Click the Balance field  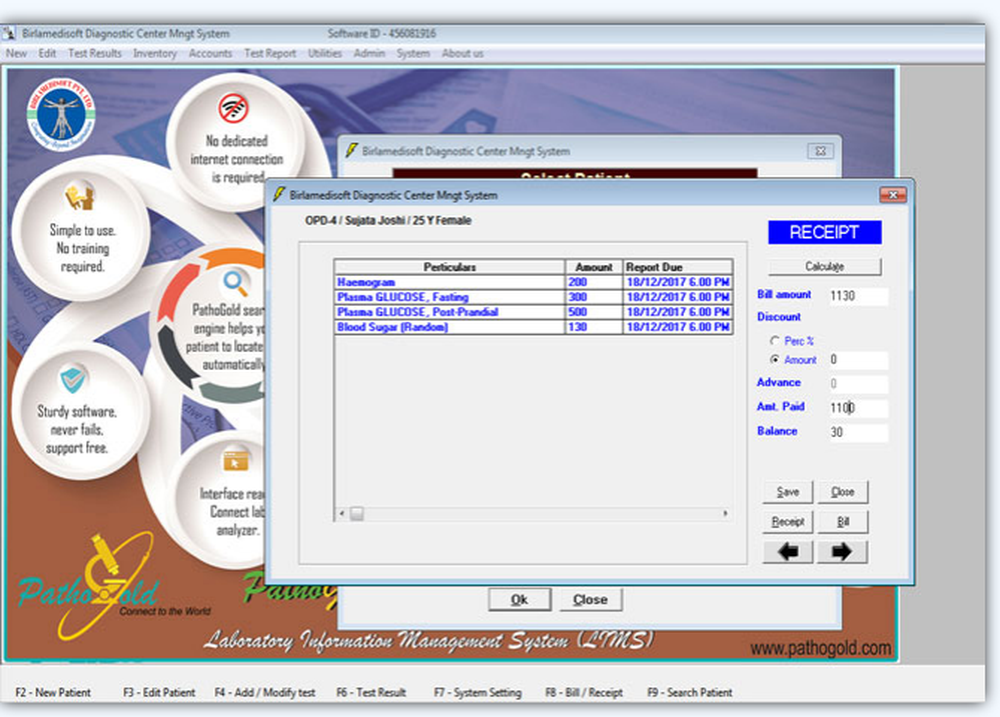858,432
